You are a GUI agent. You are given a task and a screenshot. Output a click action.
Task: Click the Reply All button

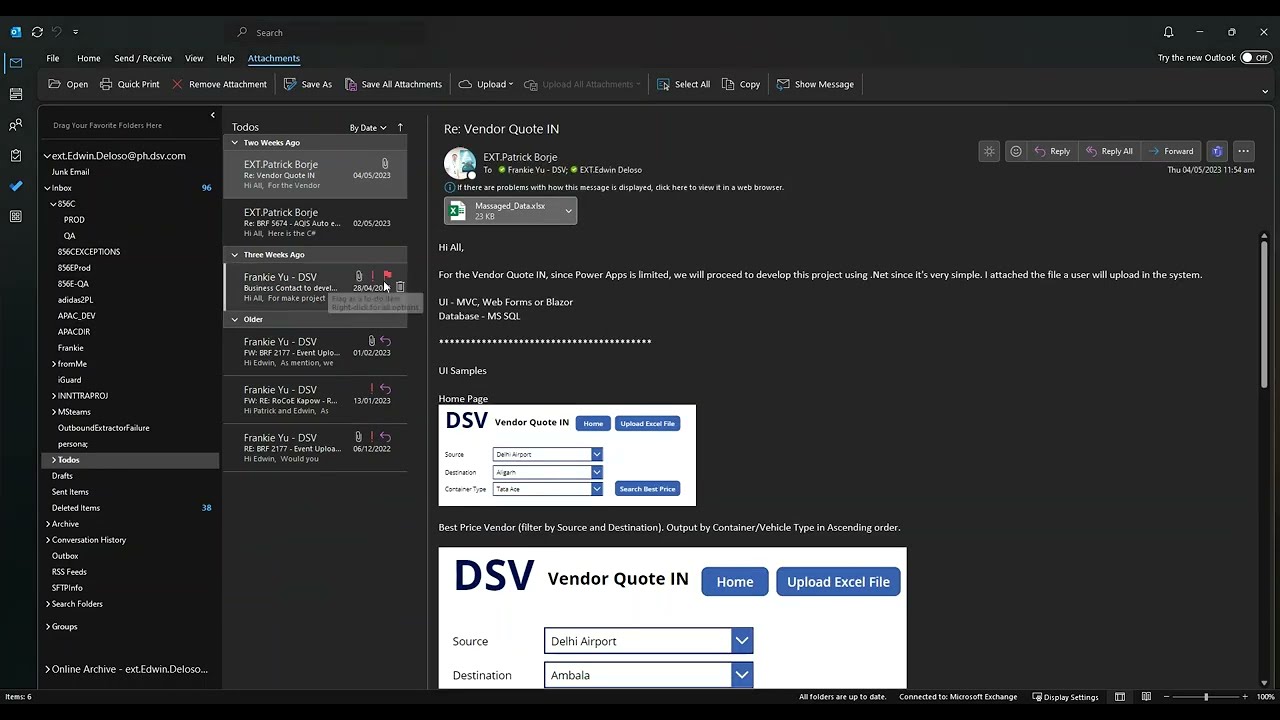[1110, 151]
